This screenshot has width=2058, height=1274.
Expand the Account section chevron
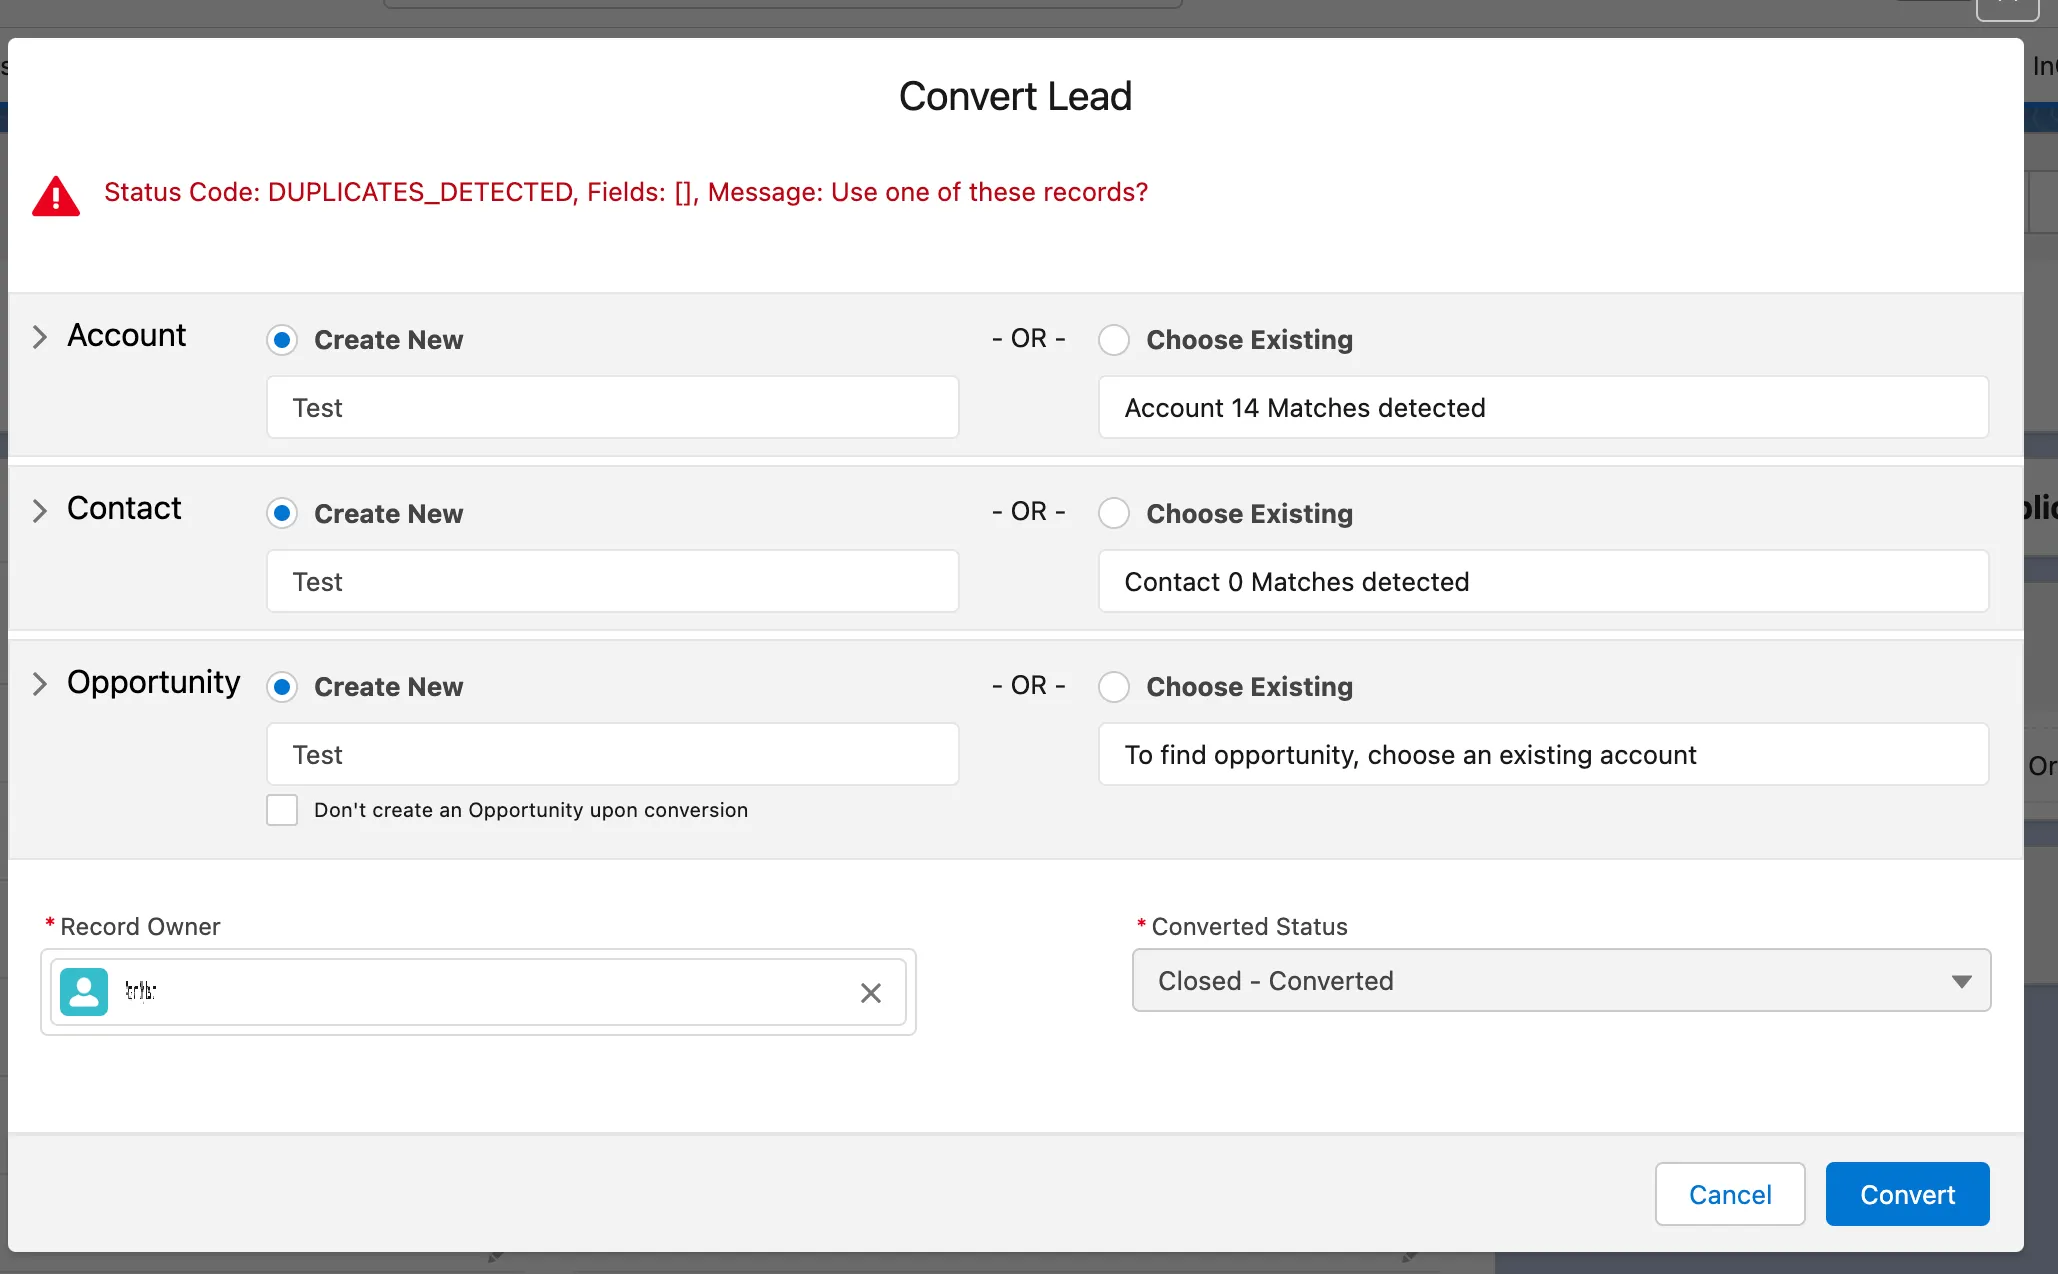tap(40, 337)
